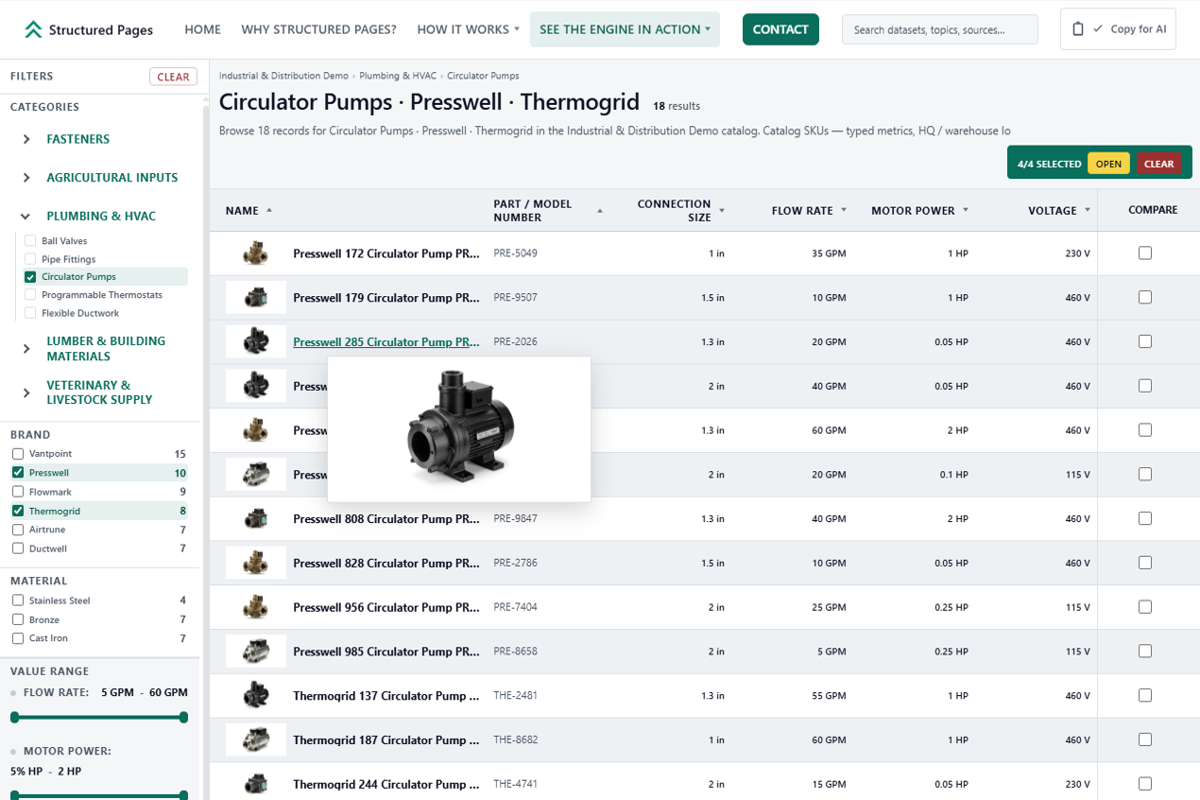
Task: Expand Veterinary & Livestock Supply category
Action: [27, 392]
